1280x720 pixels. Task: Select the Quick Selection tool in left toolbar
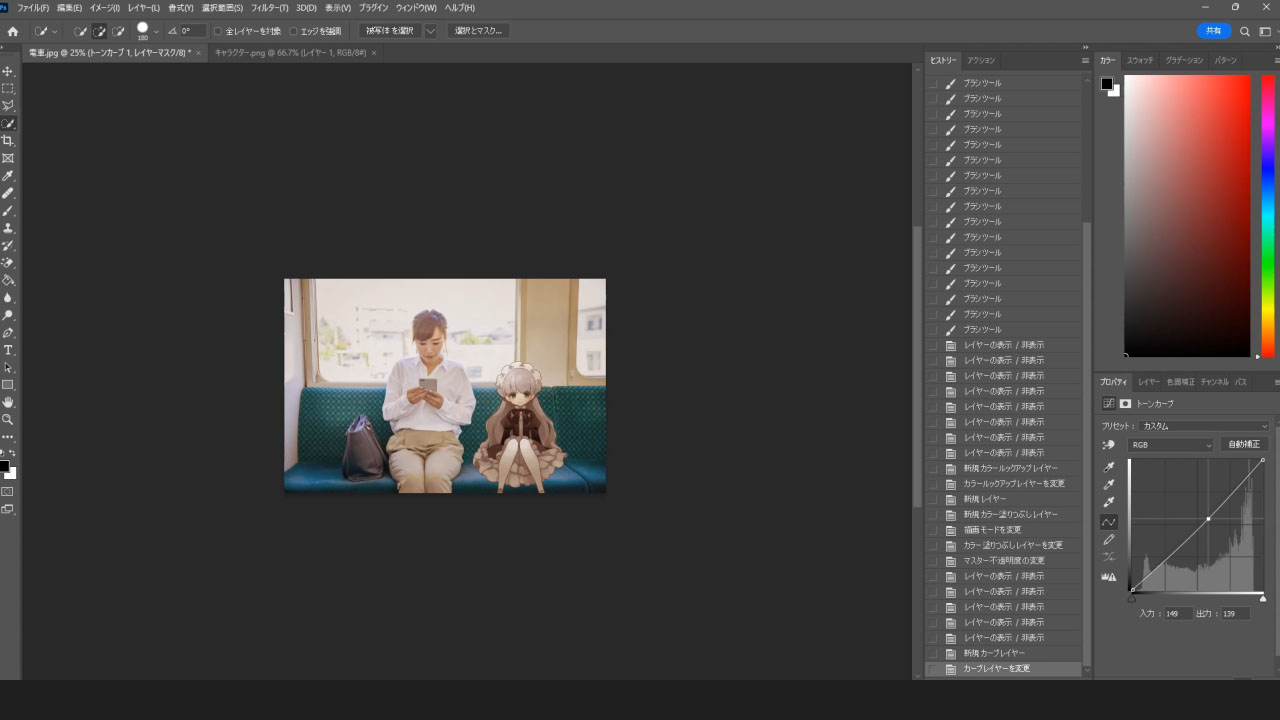[8, 123]
